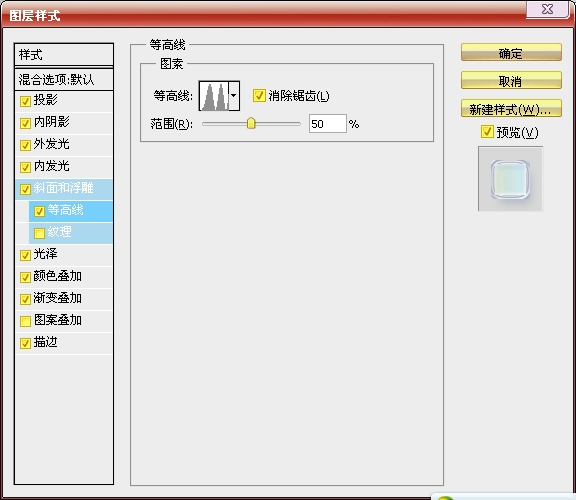The image size is (576, 500).
Task: Disable the 外发光 outer glow checkbox
Action: pos(25,145)
